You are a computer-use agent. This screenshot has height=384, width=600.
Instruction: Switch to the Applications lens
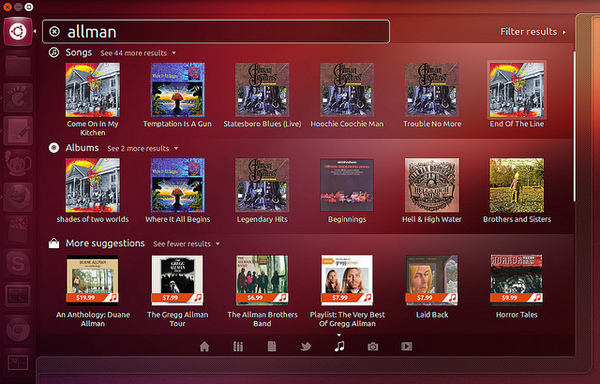tap(238, 347)
